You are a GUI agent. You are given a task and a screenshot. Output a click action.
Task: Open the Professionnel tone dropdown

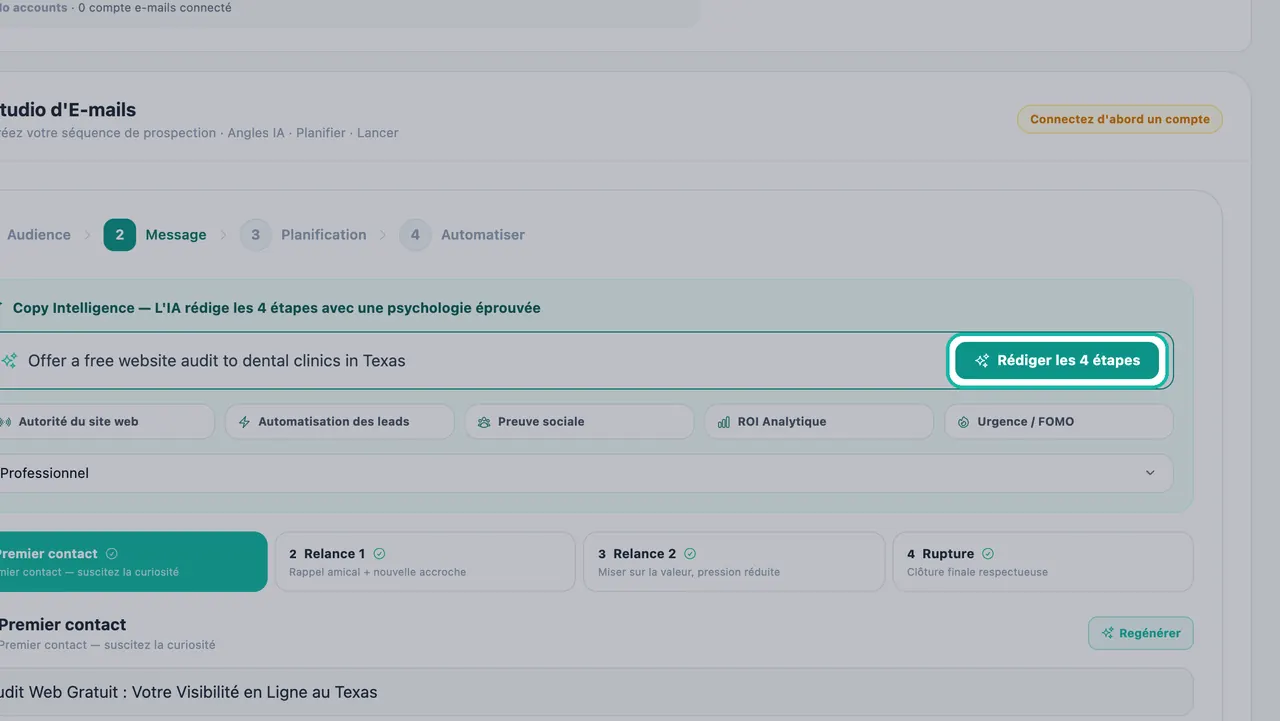(580, 473)
